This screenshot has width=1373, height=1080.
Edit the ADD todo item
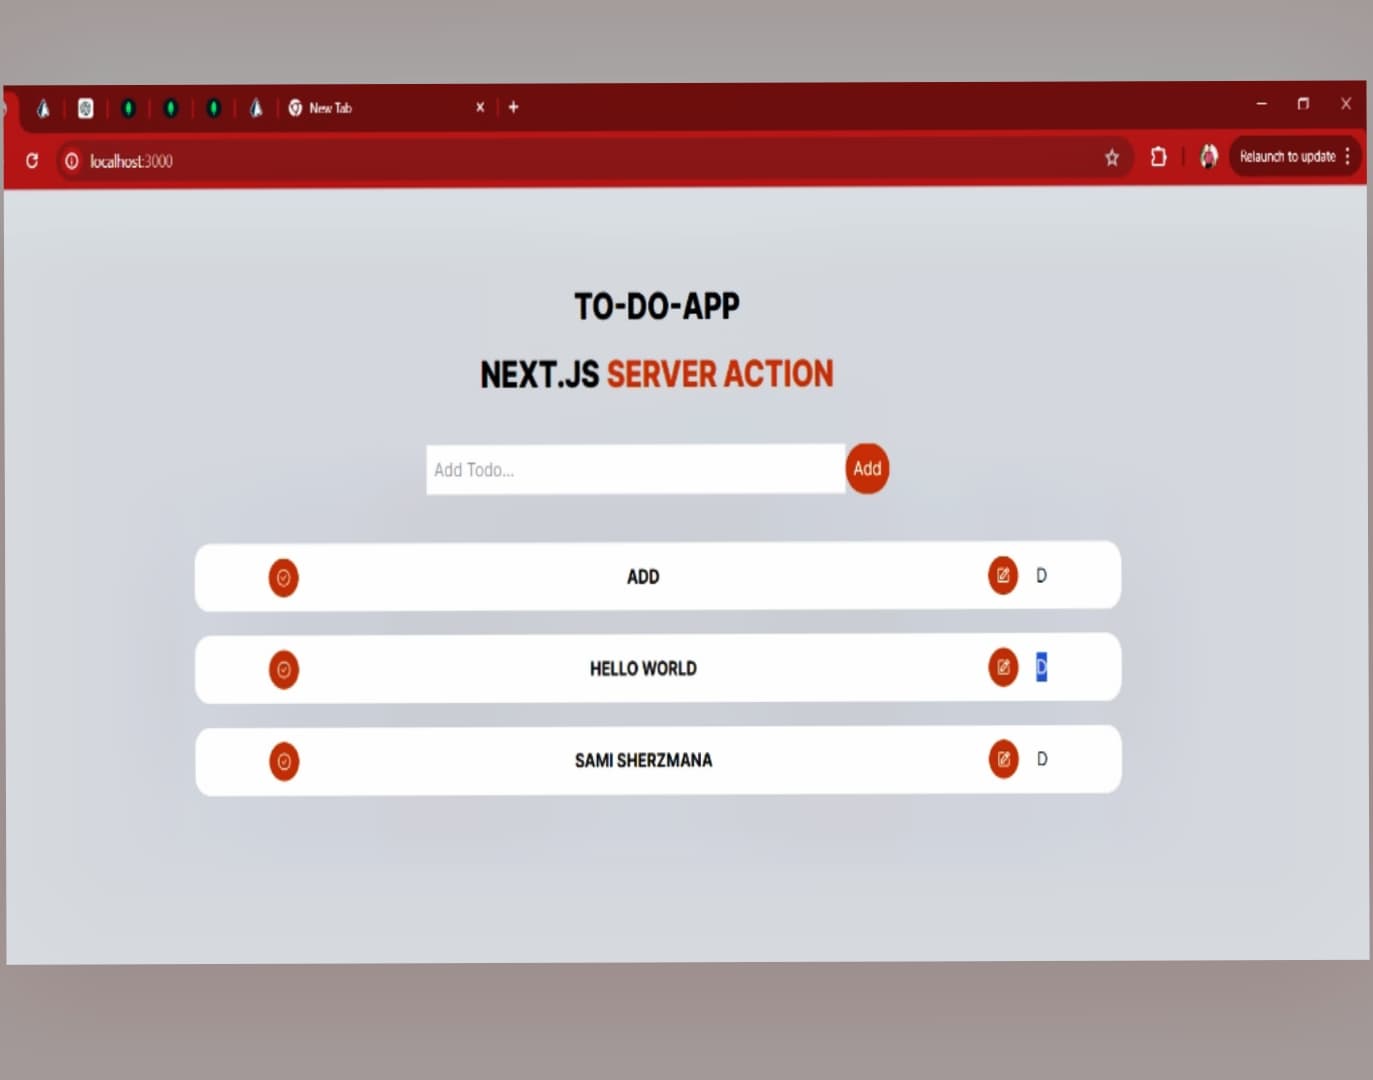tap(1003, 575)
